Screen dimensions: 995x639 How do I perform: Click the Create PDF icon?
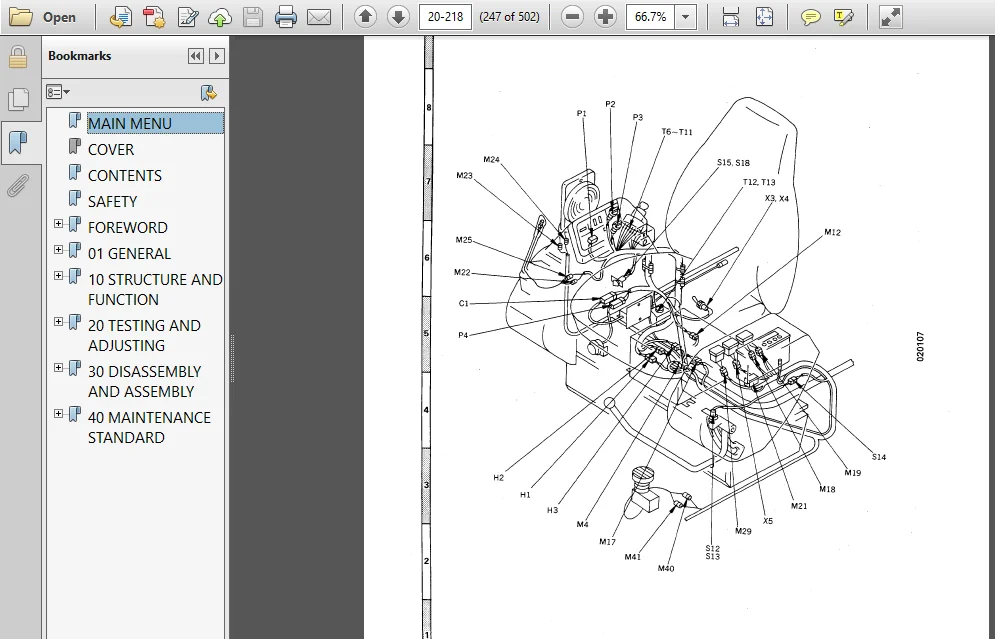pos(154,17)
